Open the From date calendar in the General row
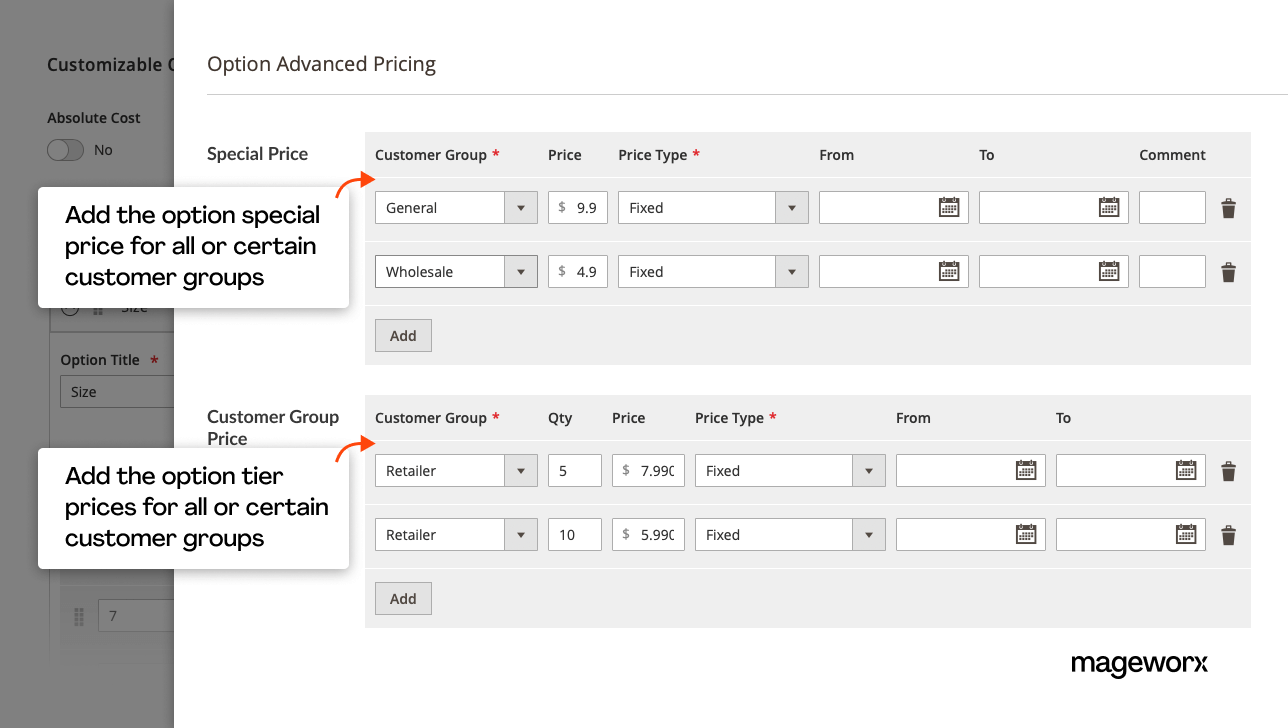This screenshot has height=728, width=1288. tap(948, 207)
